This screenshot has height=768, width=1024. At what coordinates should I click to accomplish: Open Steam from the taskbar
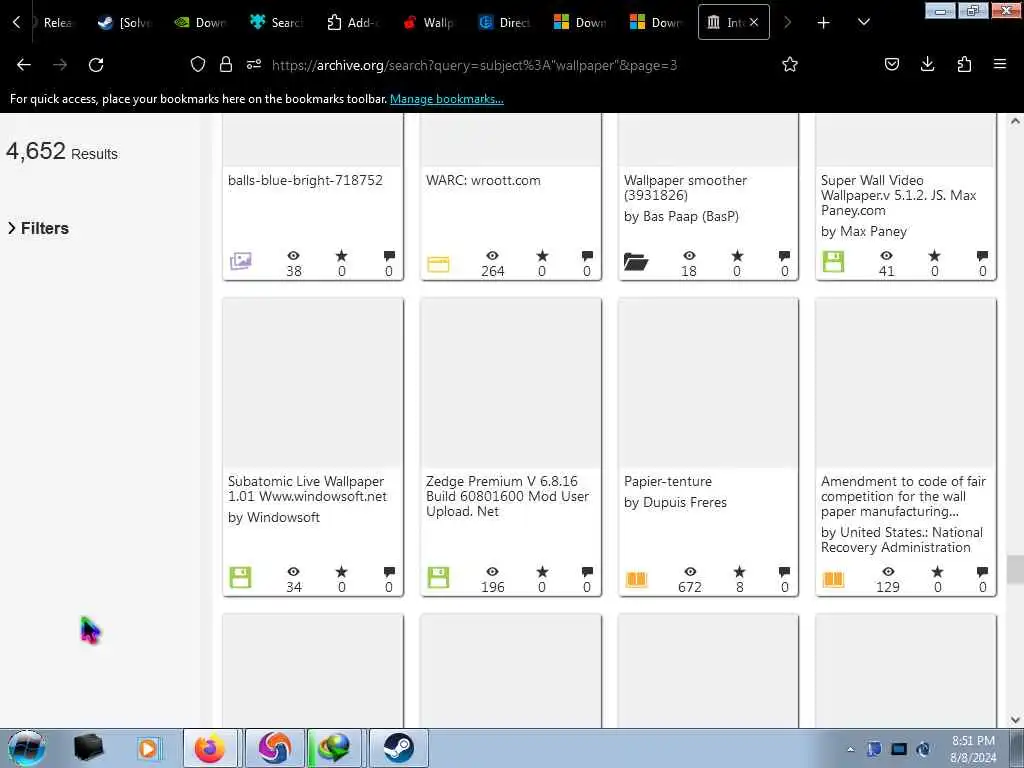(398, 748)
